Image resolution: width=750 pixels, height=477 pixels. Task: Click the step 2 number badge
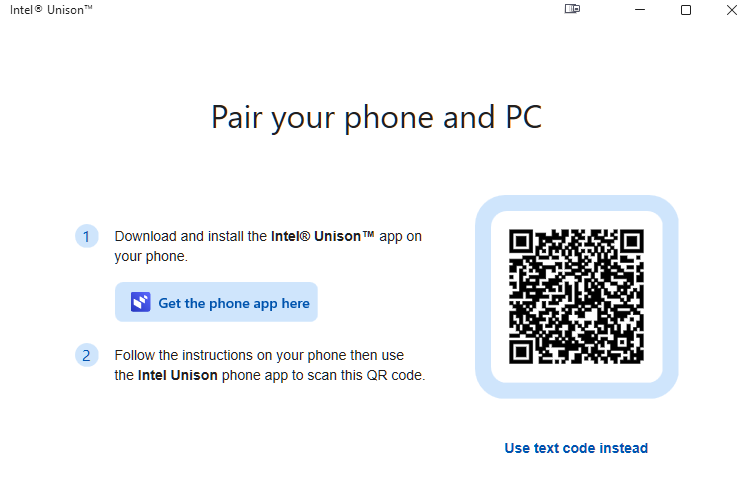click(87, 355)
